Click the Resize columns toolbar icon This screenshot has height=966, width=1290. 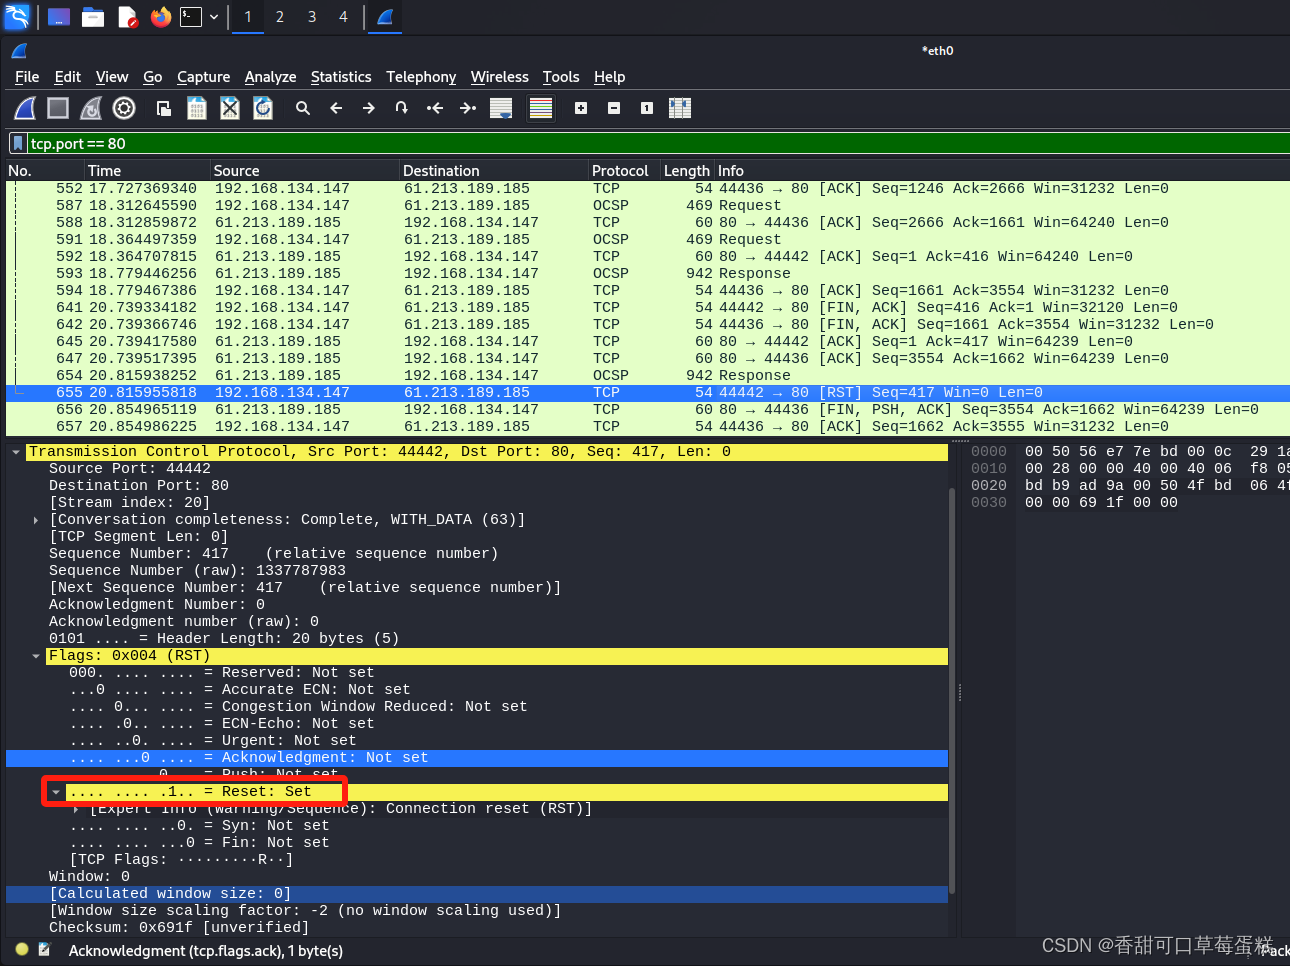(x=680, y=108)
